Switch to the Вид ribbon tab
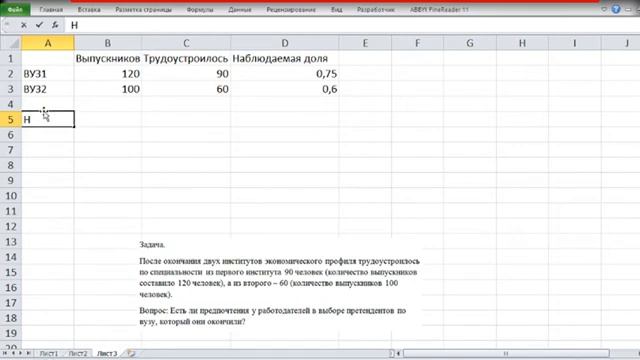 pyautogui.click(x=337, y=9)
